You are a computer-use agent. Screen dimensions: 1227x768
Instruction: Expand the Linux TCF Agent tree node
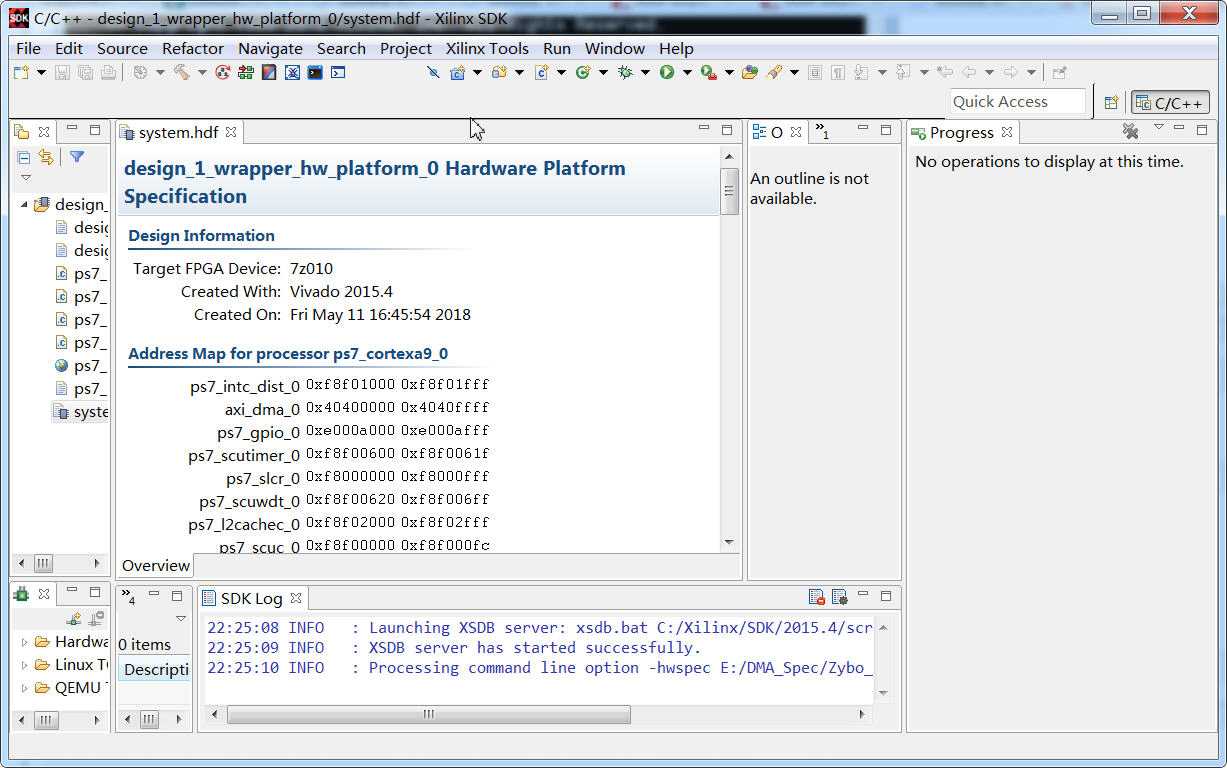pos(25,665)
